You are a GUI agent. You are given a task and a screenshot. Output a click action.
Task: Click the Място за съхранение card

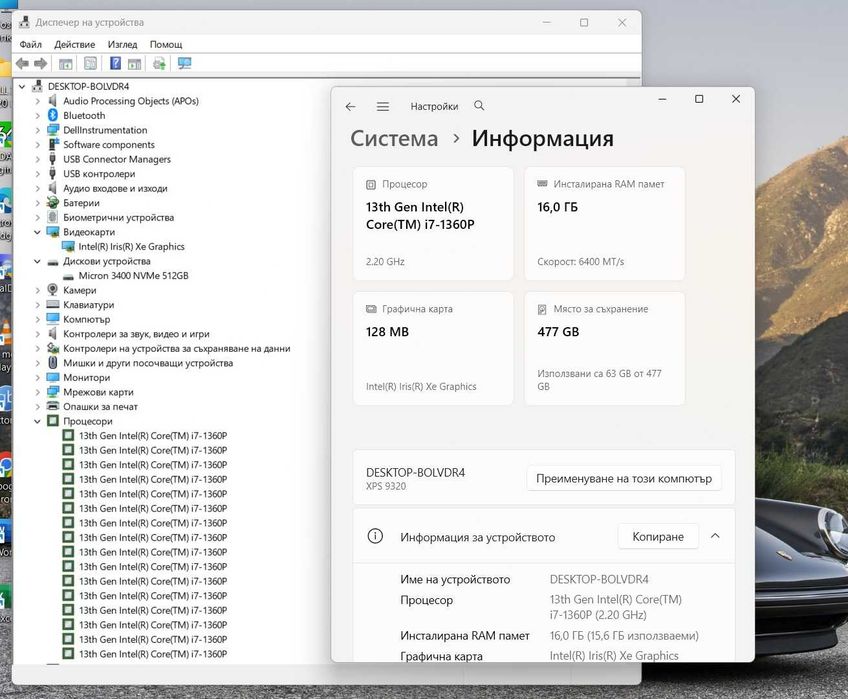(604, 348)
